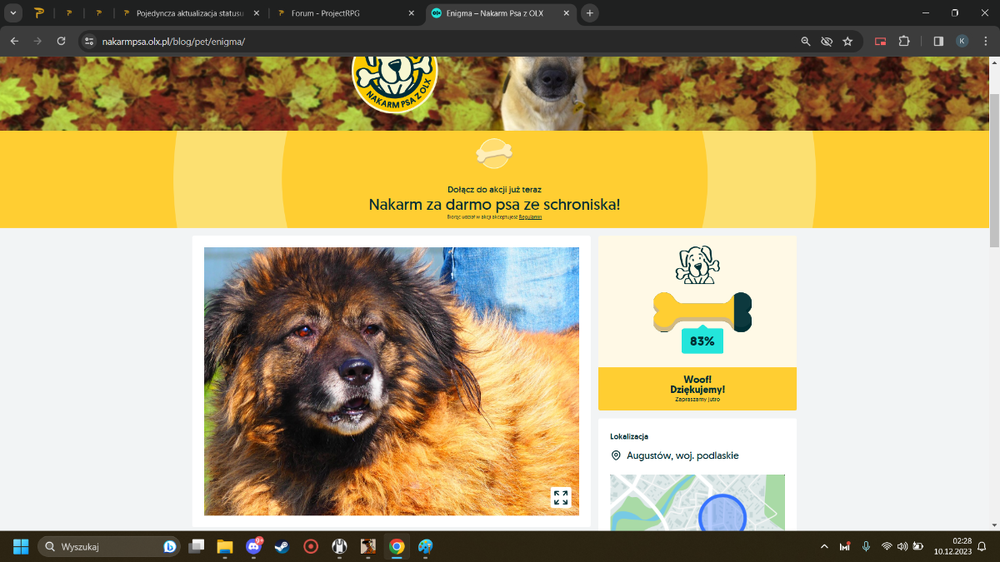Click the bone icon above 'Dołącz do akcji'
The image size is (1000, 562).
click(x=494, y=154)
